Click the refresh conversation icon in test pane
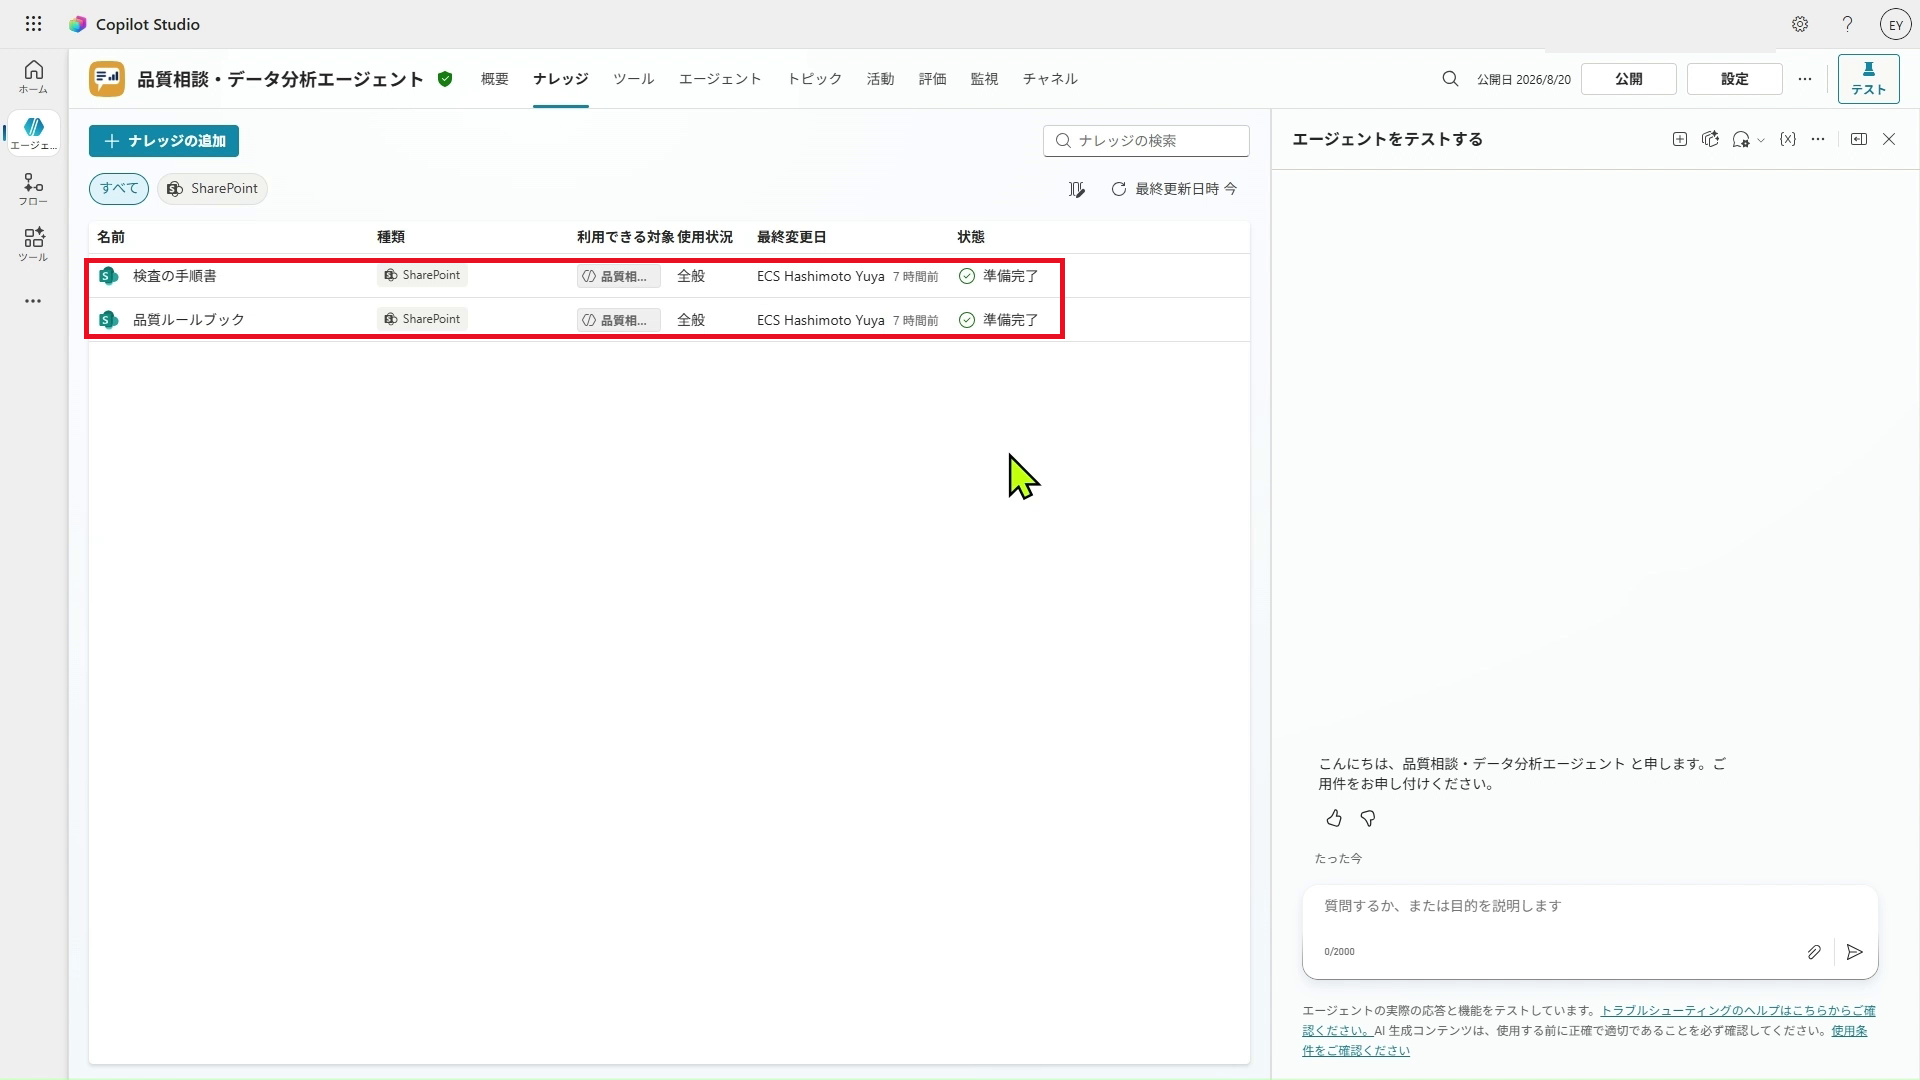Image resolution: width=1920 pixels, height=1080 pixels. pos(1711,140)
